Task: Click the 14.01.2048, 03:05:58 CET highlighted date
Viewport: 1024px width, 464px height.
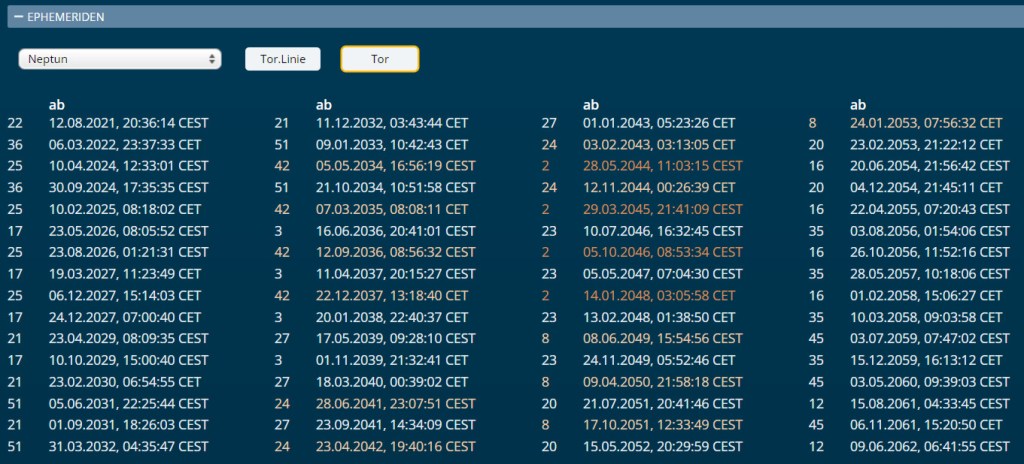Action: click(659, 296)
